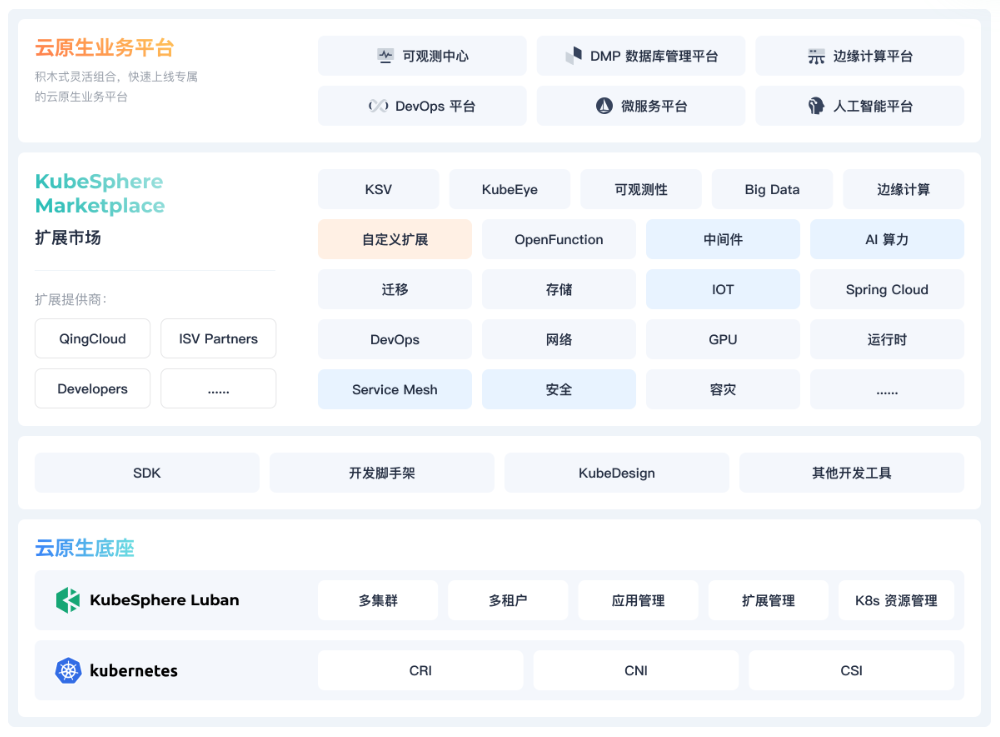The width and height of the screenshot is (1000, 737).
Task: Open the Service Mesh tile
Action: 395,389
